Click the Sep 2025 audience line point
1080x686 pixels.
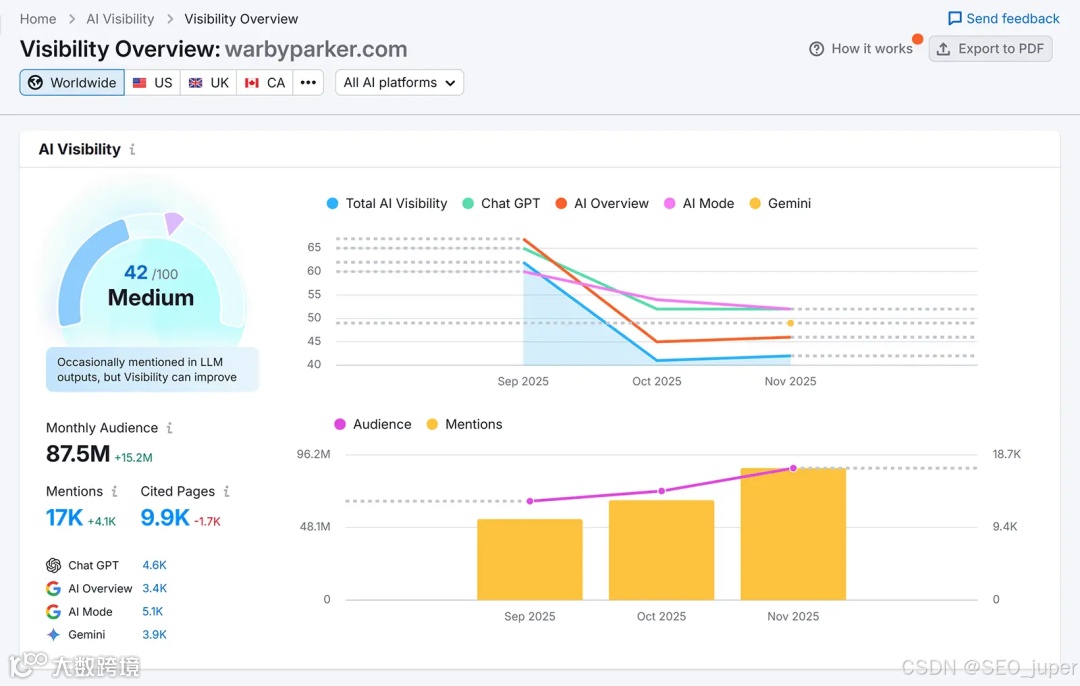(530, 501)
